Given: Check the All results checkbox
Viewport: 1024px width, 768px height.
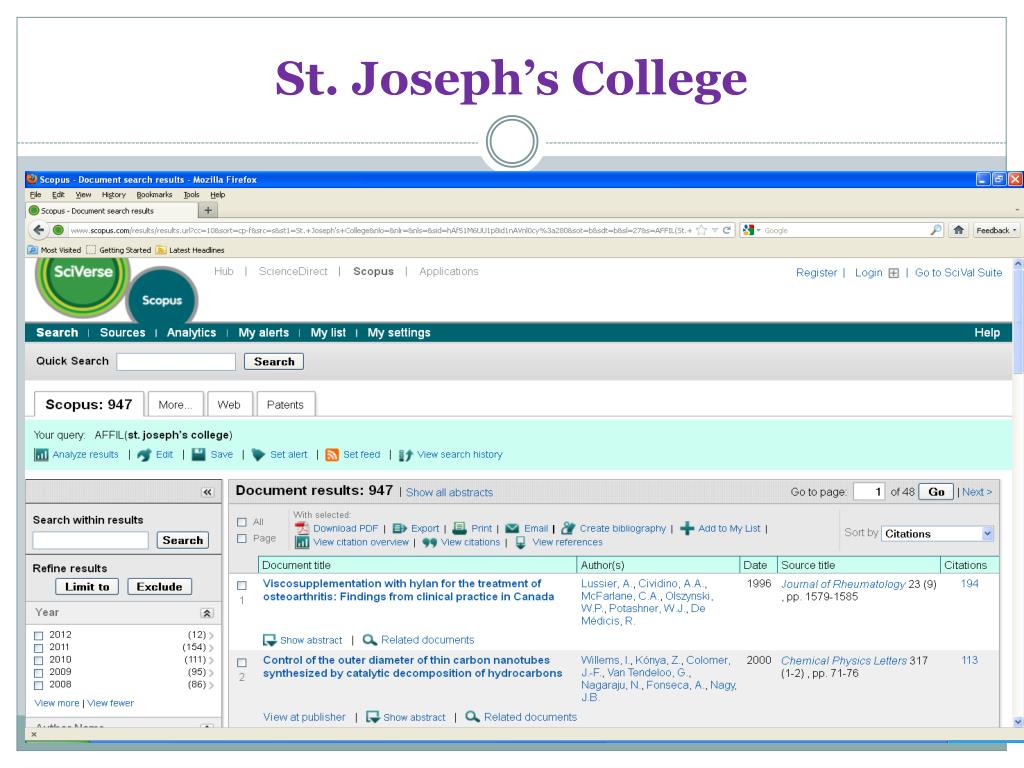Looking at the screenshot, I should pos(242,522).
